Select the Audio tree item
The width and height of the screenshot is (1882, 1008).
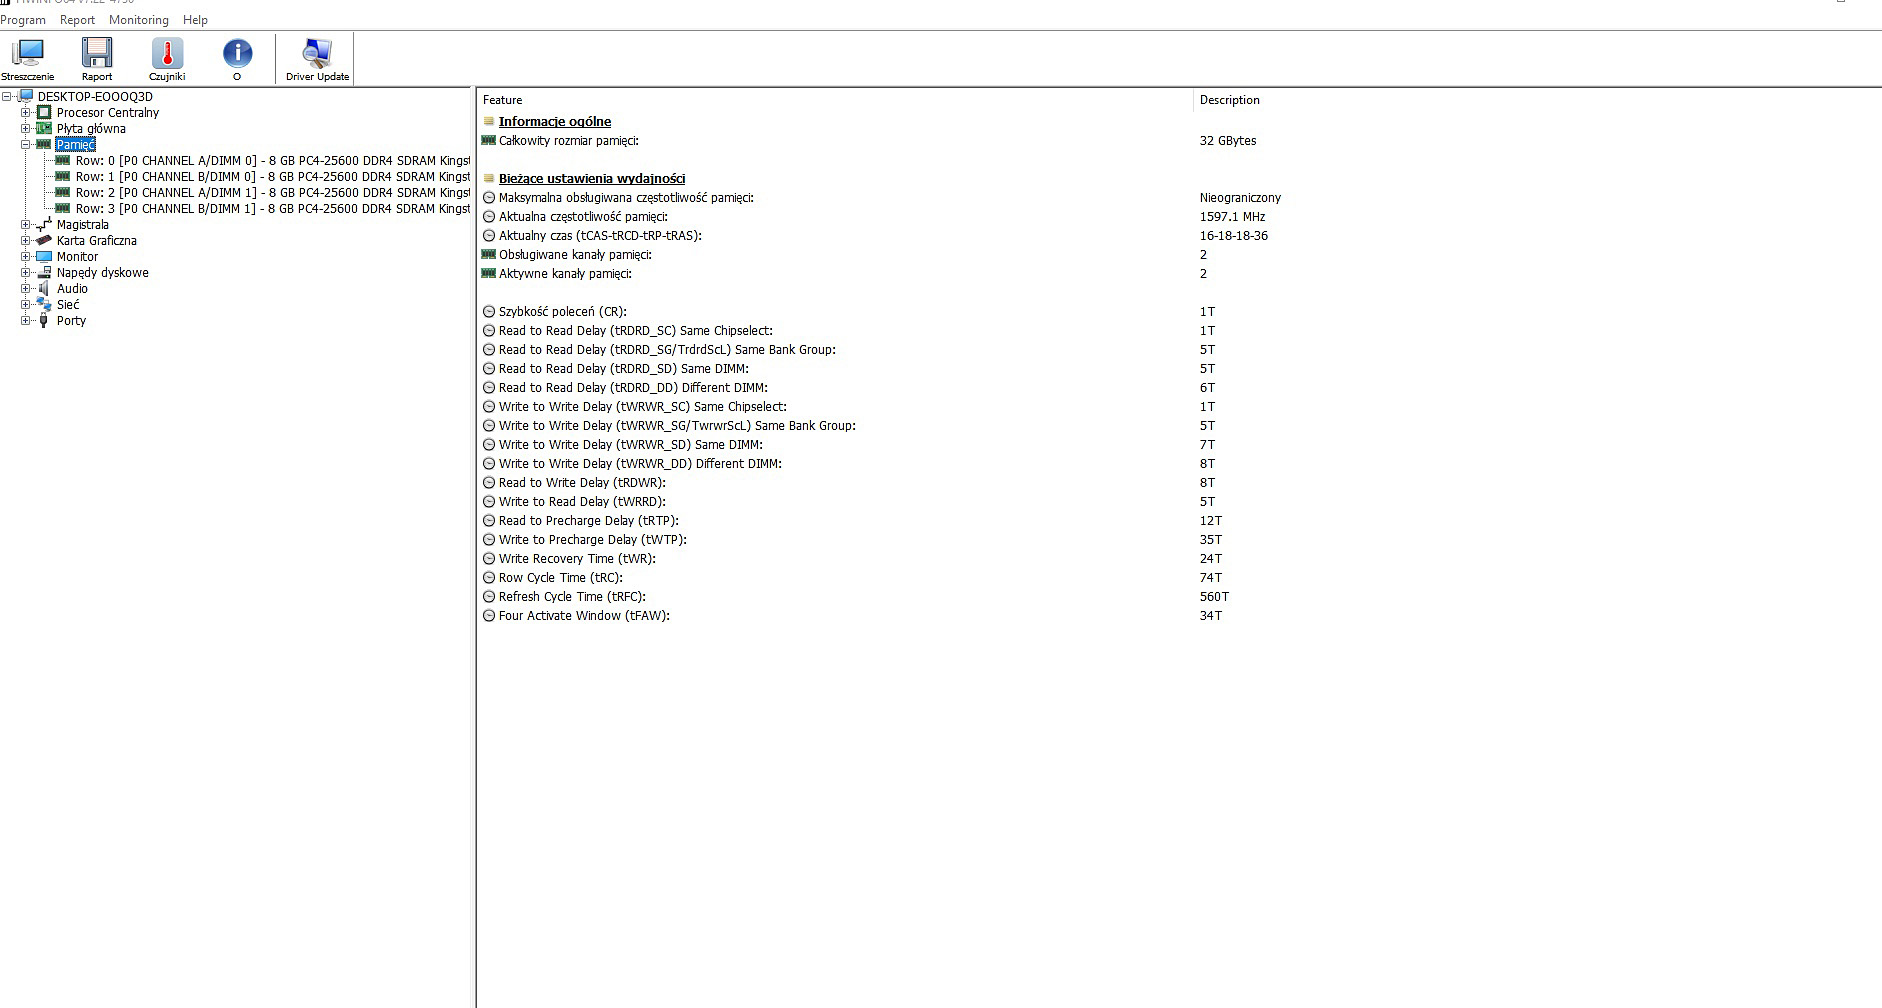[x=72, y=289]
